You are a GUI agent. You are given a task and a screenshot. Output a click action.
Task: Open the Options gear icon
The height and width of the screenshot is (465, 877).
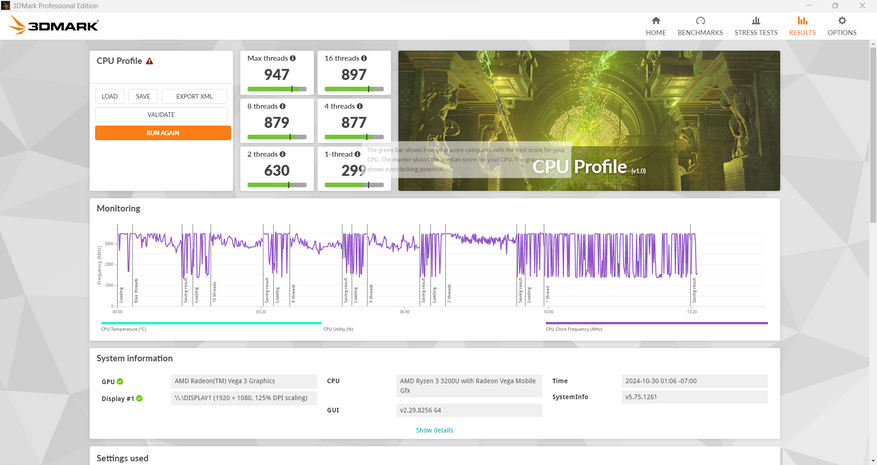pyautogui.click(x=842, y=21)
